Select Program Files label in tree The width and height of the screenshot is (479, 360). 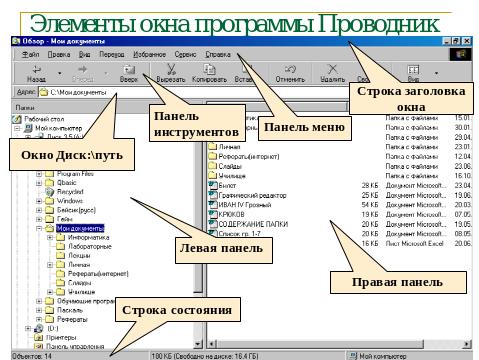coord(75,174)
